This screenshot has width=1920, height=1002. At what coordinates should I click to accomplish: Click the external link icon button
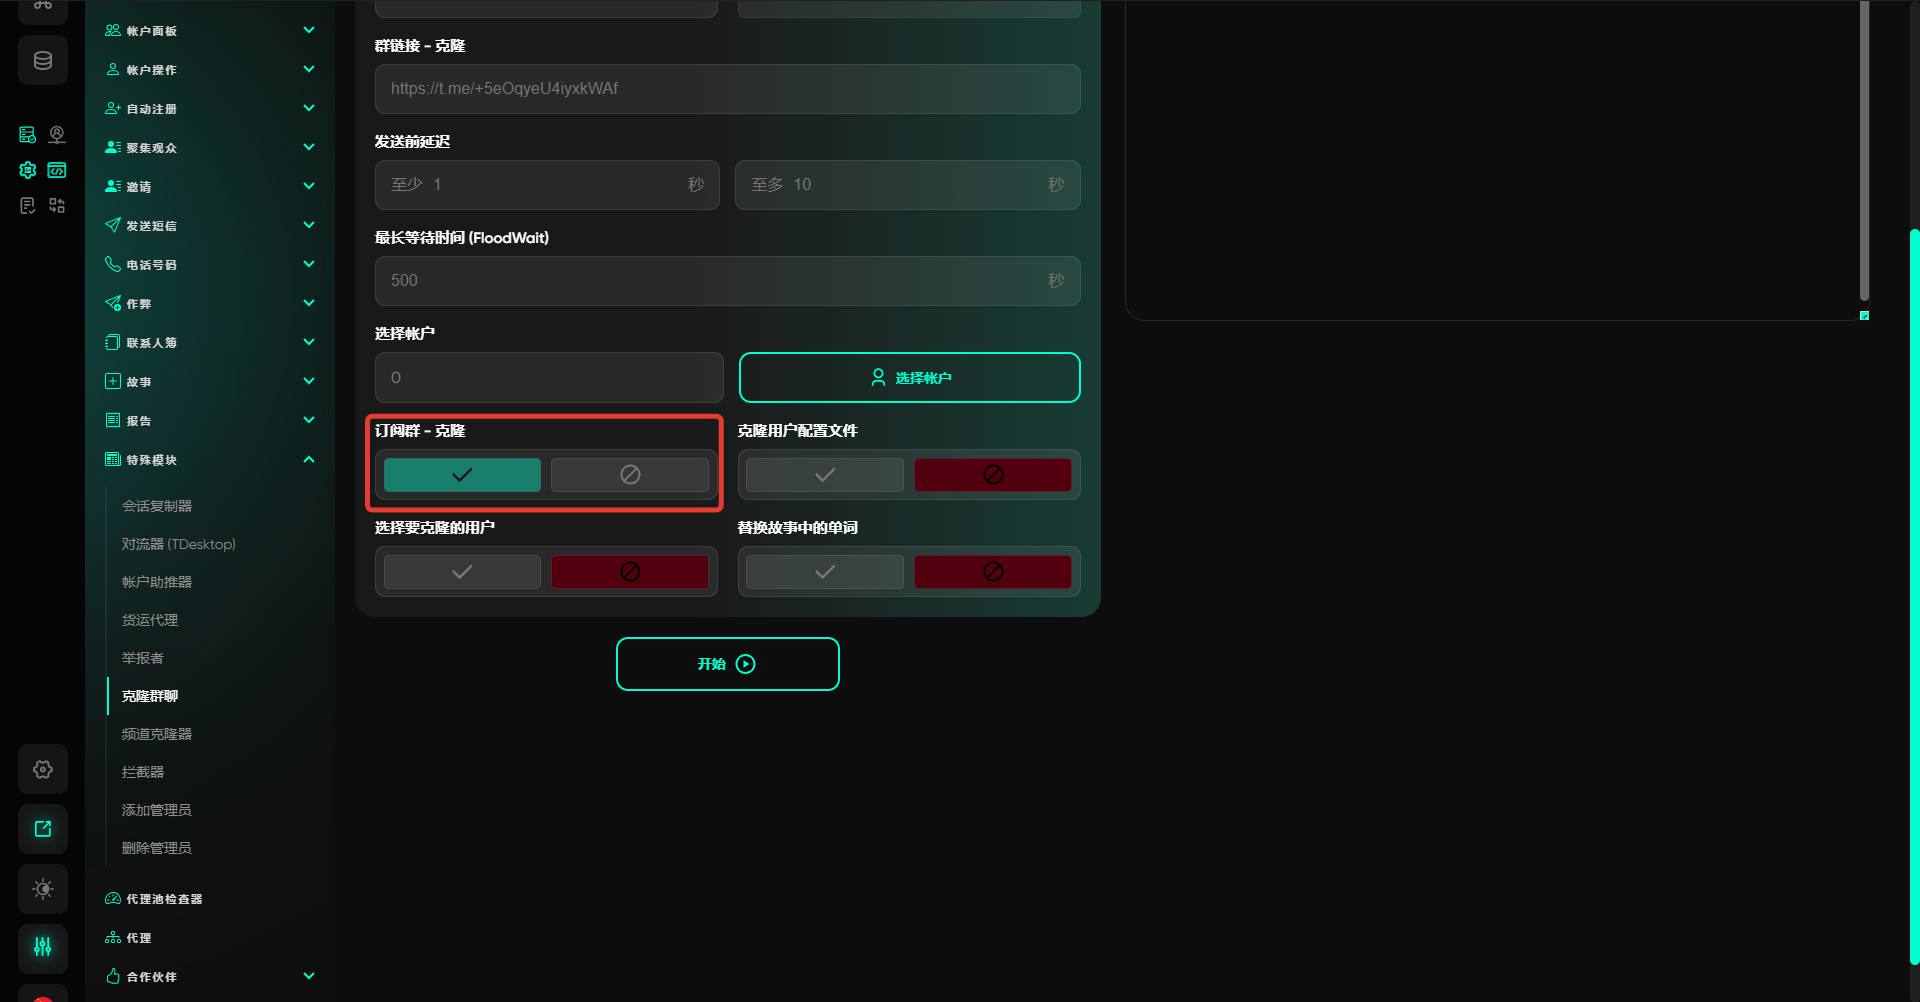[43, 829]
